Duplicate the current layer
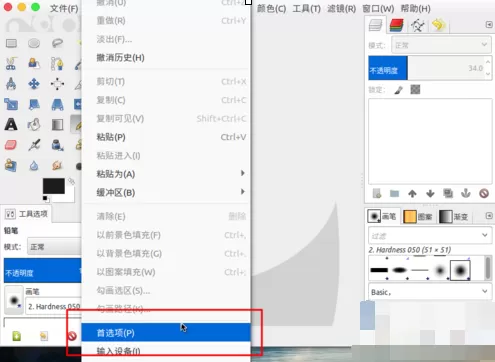Viewport: 495px width, 362px height. coord(448,193)
